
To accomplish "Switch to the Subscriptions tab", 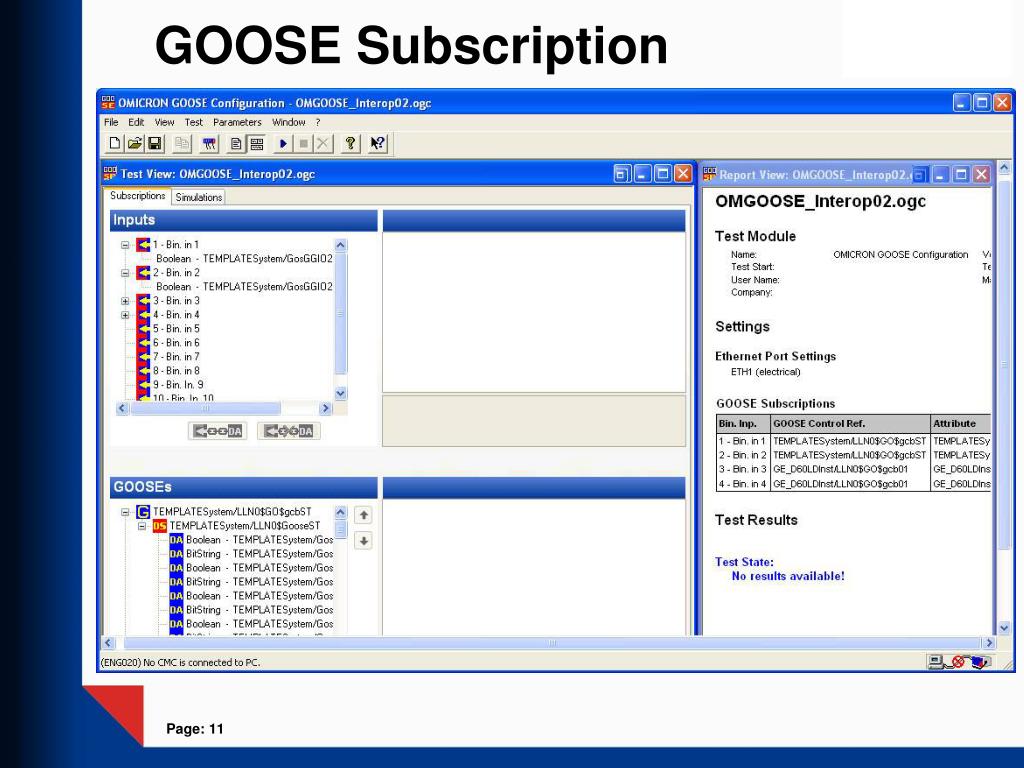I will click(x=137, y=196).
